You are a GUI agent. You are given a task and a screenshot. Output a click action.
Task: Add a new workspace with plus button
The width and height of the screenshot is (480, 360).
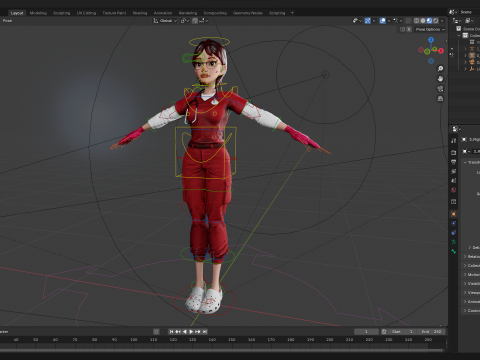[292, 13]
